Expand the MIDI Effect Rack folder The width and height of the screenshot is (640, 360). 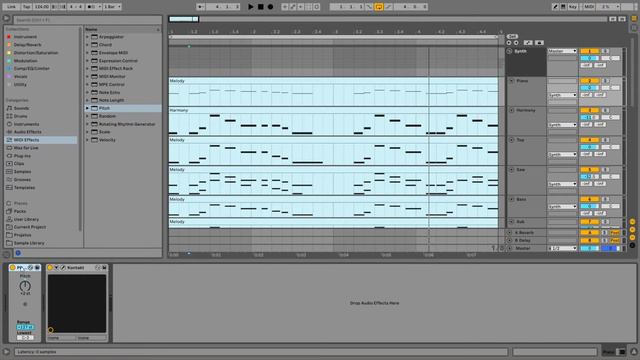(x=87, y=69)
